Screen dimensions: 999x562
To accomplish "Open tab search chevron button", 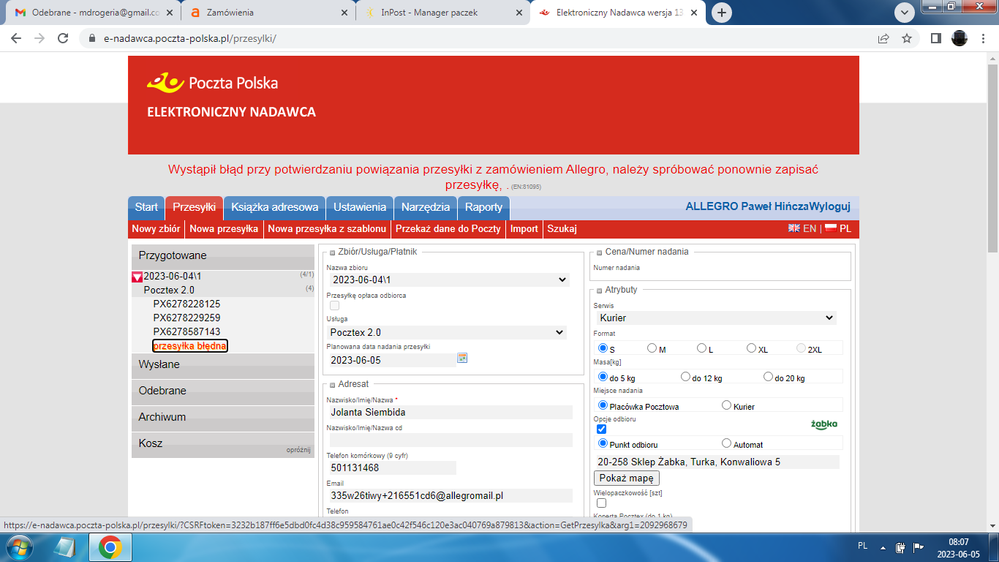I will [904, 12].
